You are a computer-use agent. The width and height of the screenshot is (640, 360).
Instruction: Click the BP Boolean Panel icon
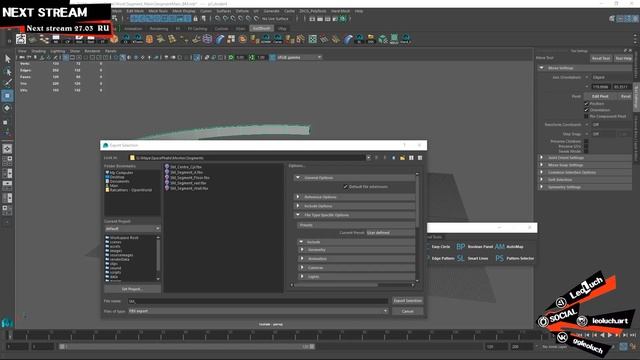pos(461,247)
